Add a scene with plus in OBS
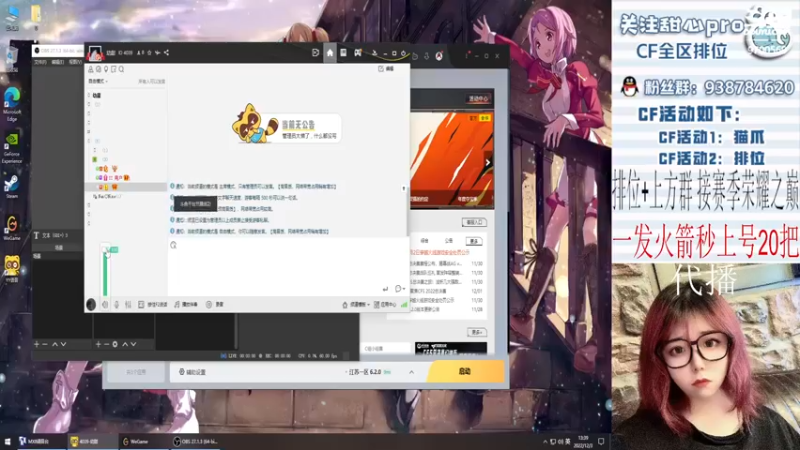 pos(36,344)
